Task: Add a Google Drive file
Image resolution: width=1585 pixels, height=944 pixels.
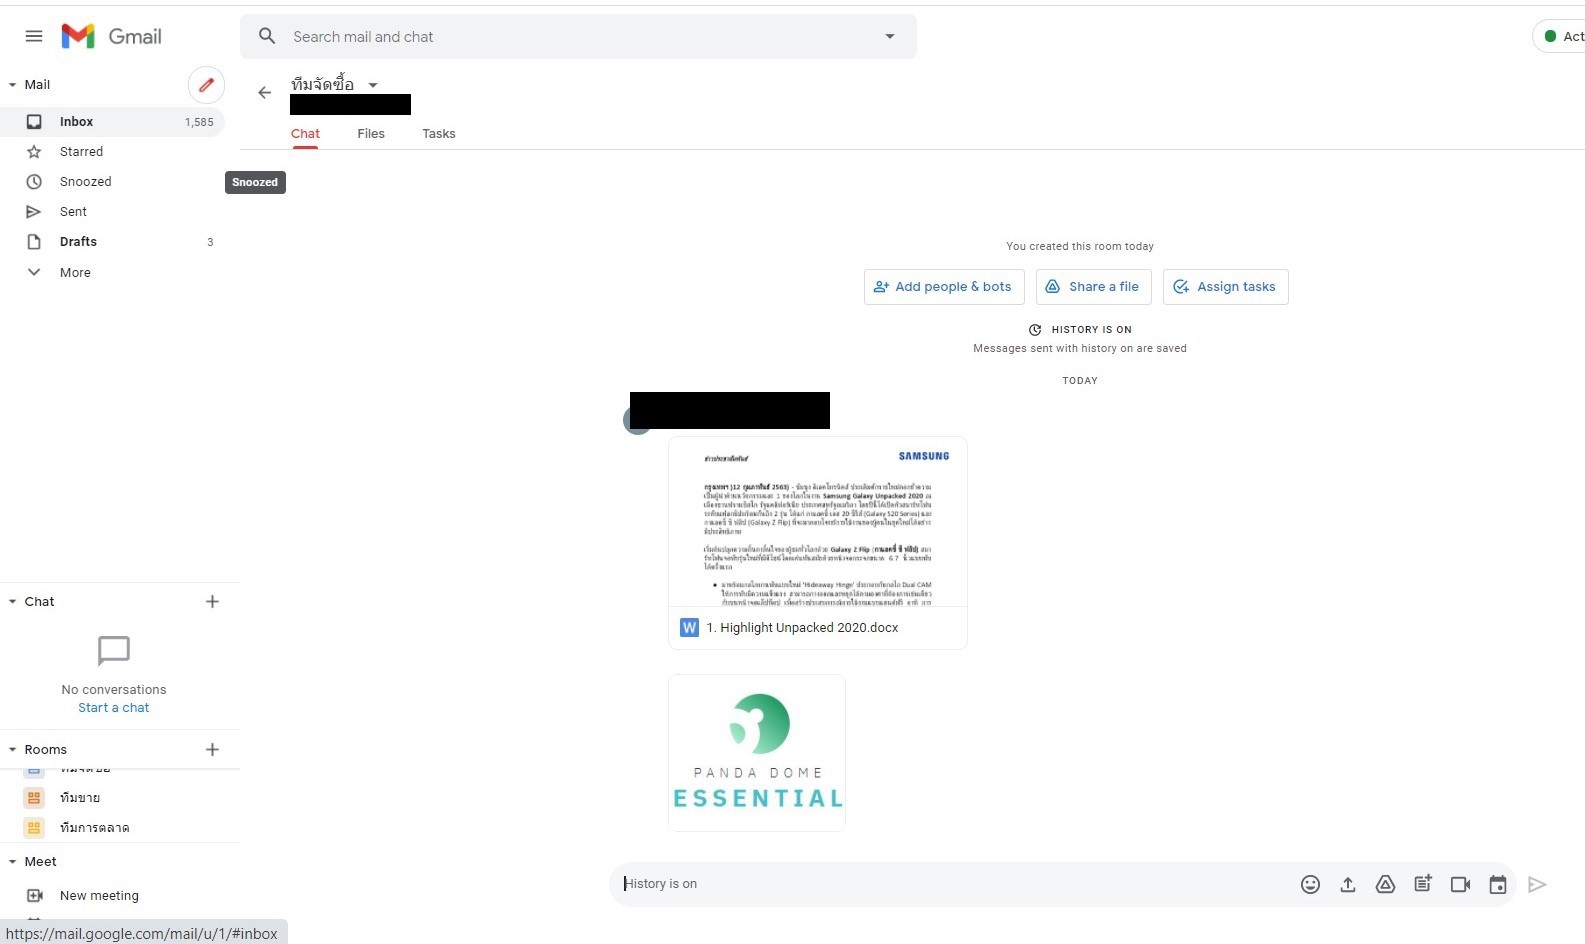Action: (1385, 884)
